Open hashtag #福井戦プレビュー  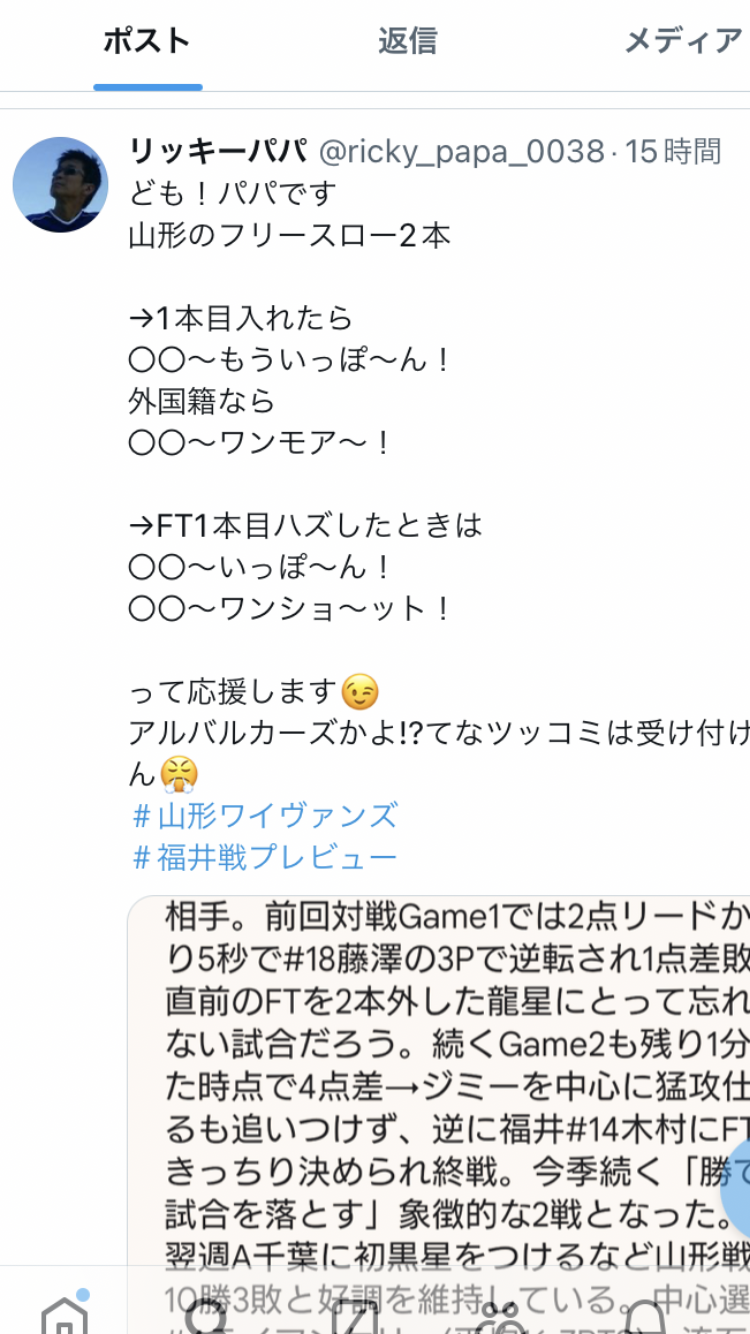pos(265,857)
